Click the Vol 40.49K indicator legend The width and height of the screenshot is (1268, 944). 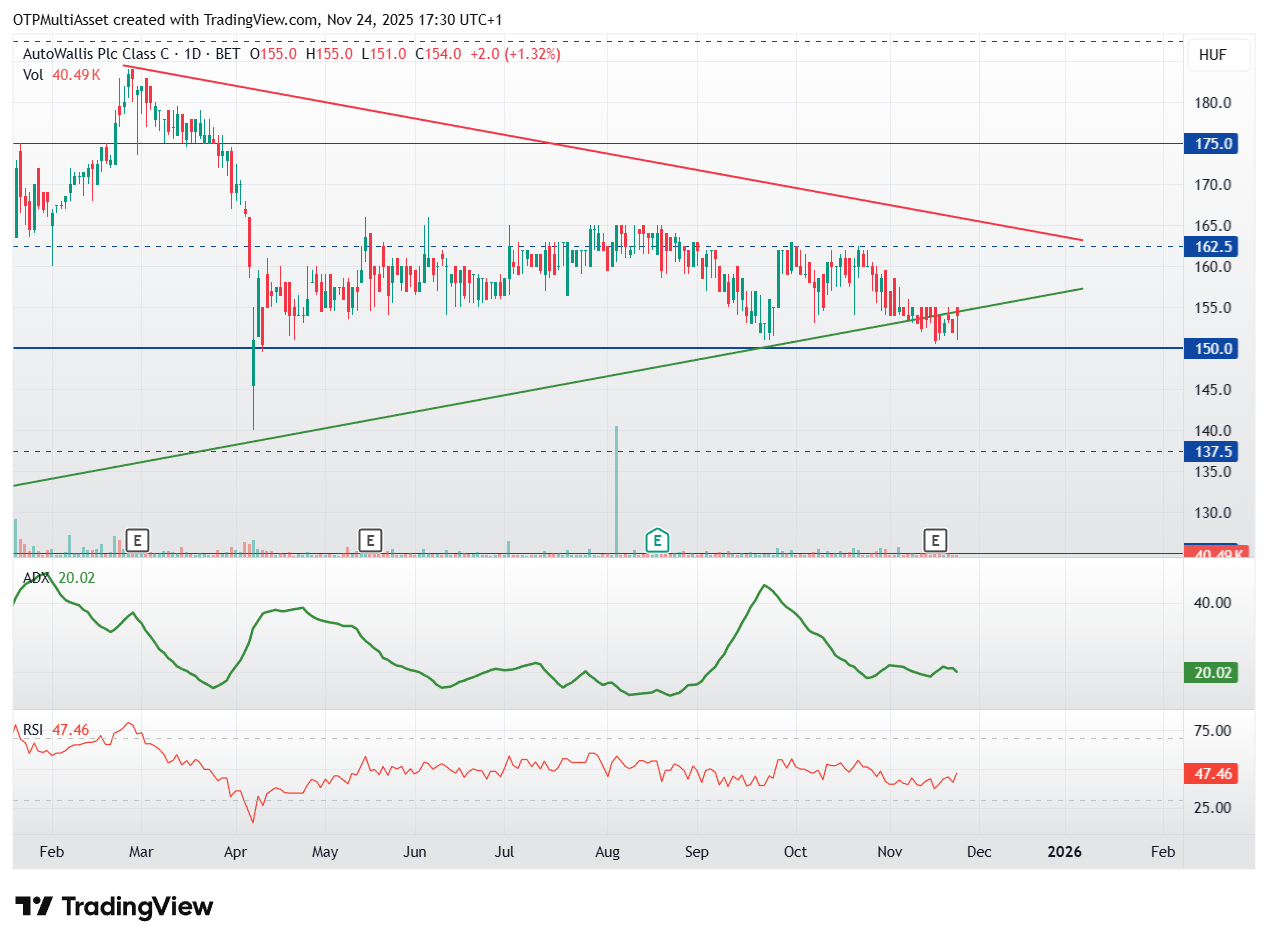point(49,74)
